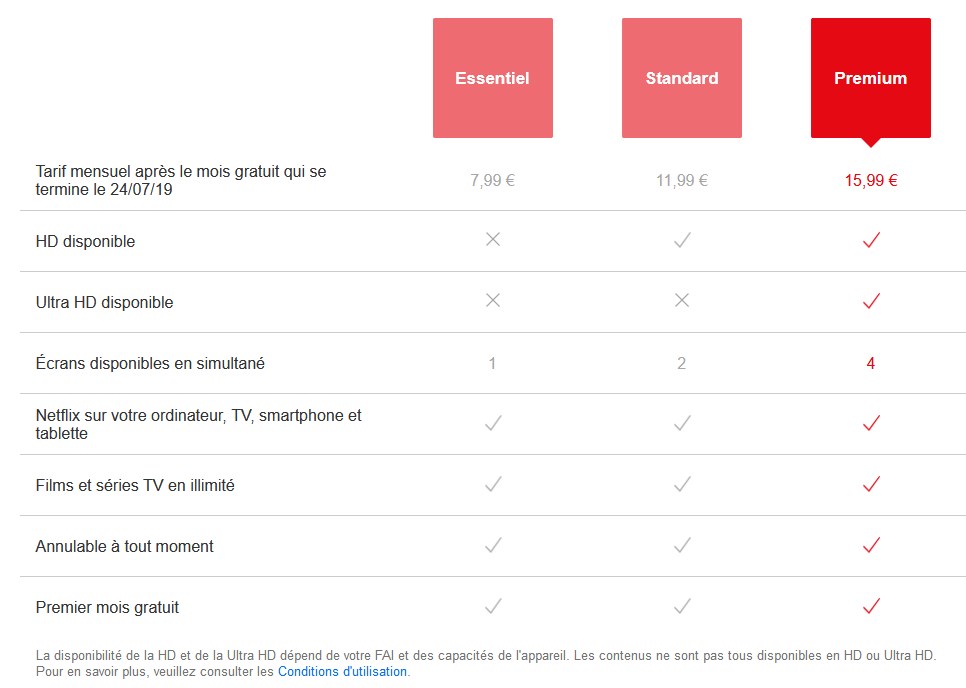Screen dimensions: 966x688
Task: Select the Standard plan box
Action: click(681, 78)
